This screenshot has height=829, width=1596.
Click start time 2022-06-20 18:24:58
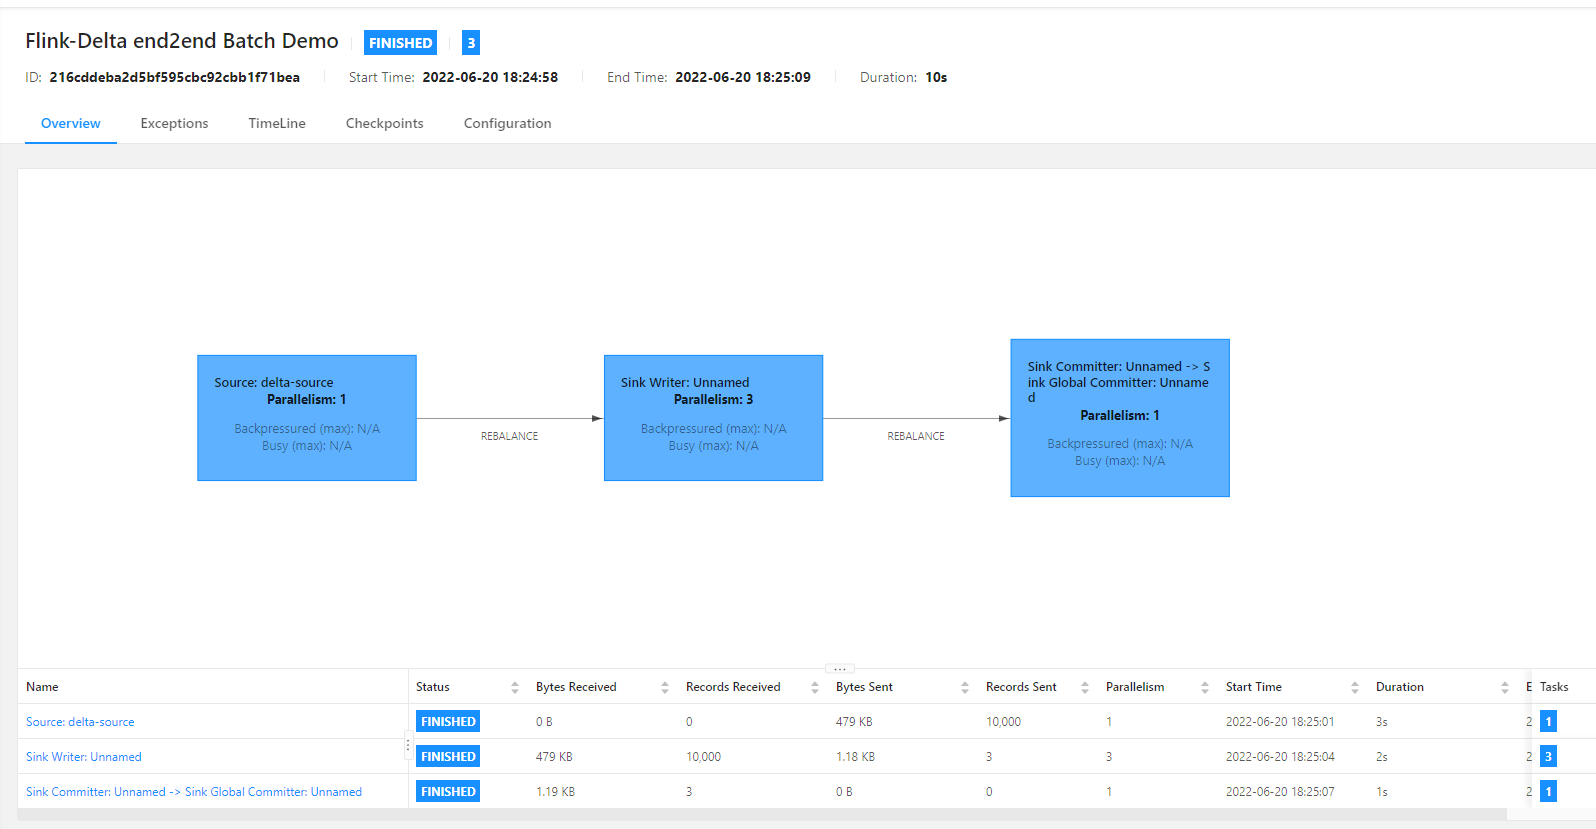click(x=490, y=77)
